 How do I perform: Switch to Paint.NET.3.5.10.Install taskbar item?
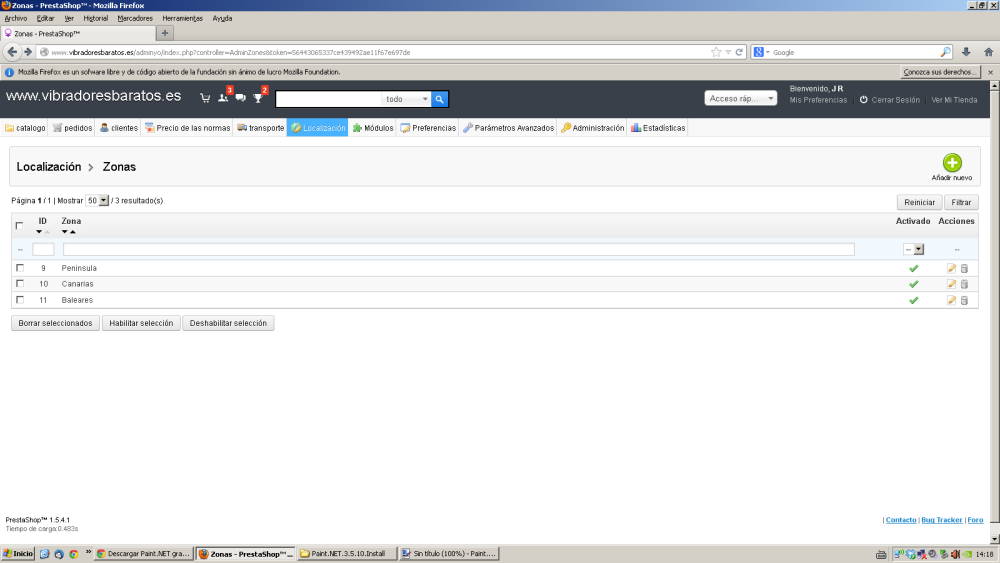pos(347,553)
